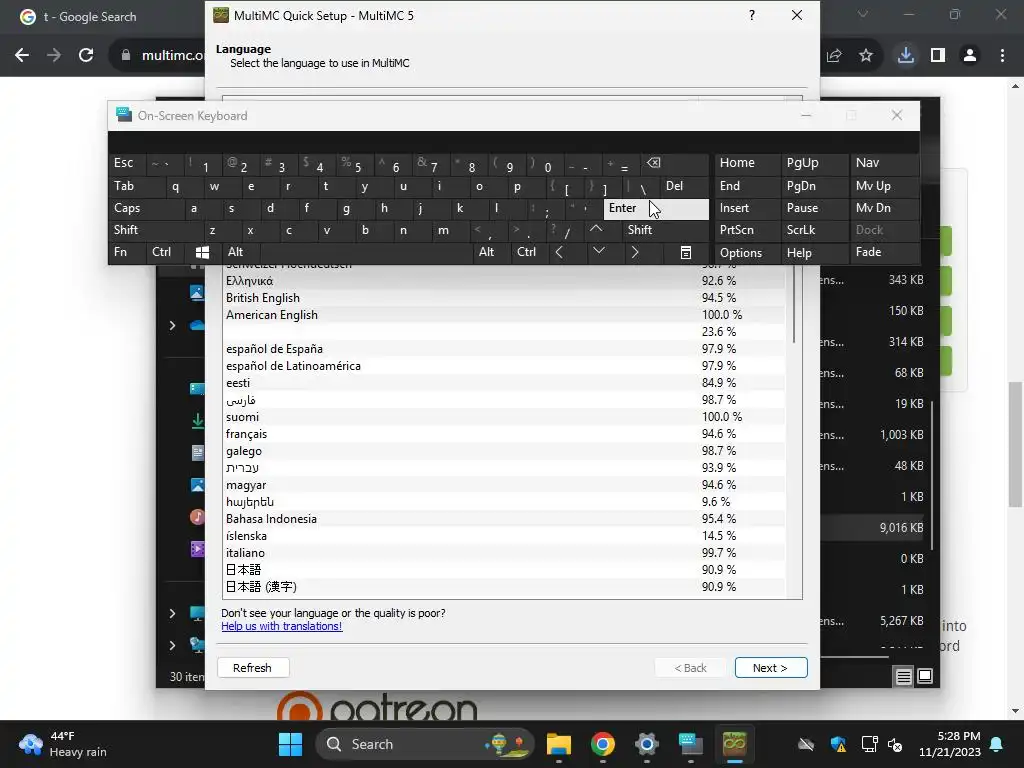1024x768 pixels.
Task: Toggle the Nav key on On-Screen Keyboard
Action: coord(884,163)
